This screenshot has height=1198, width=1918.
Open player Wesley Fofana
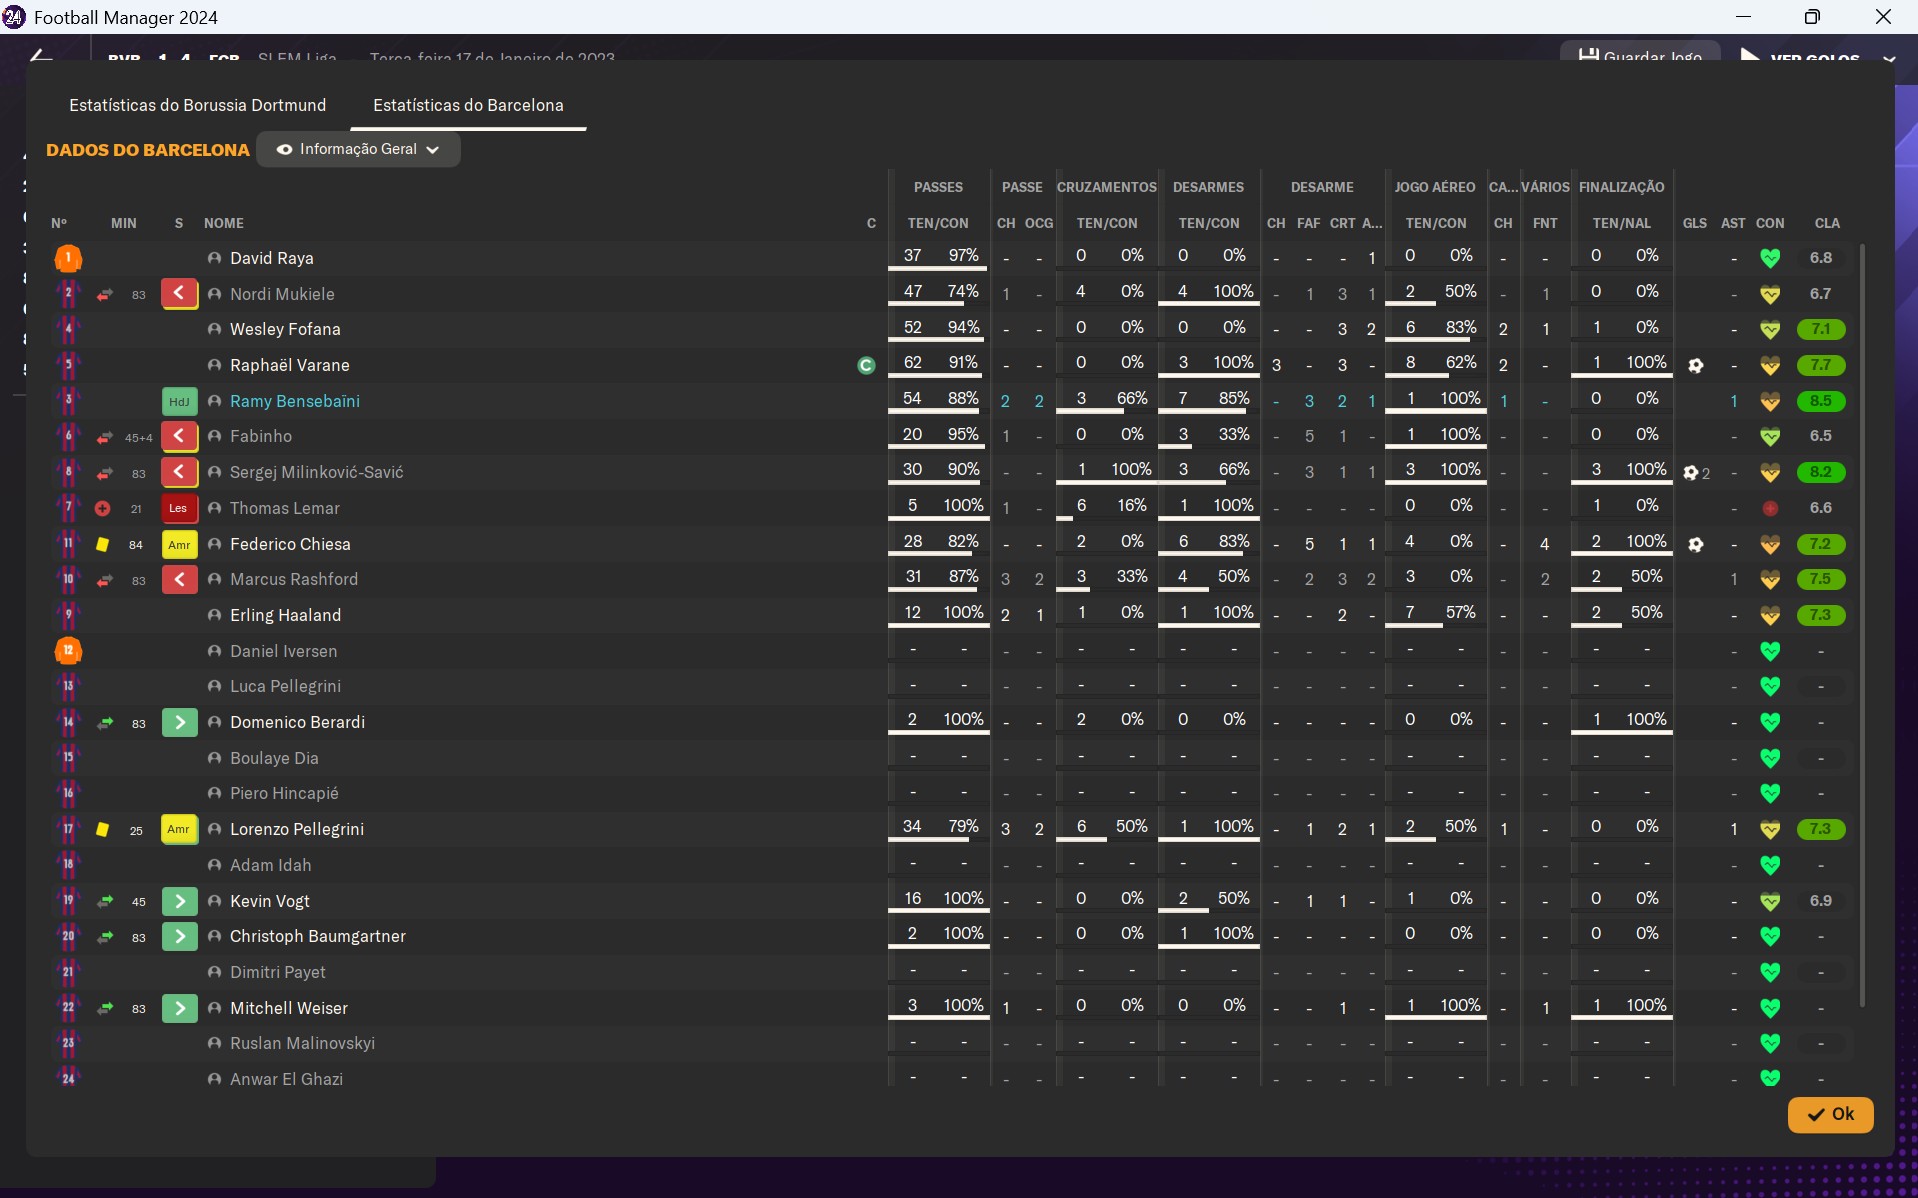click(x=285, y=329)
